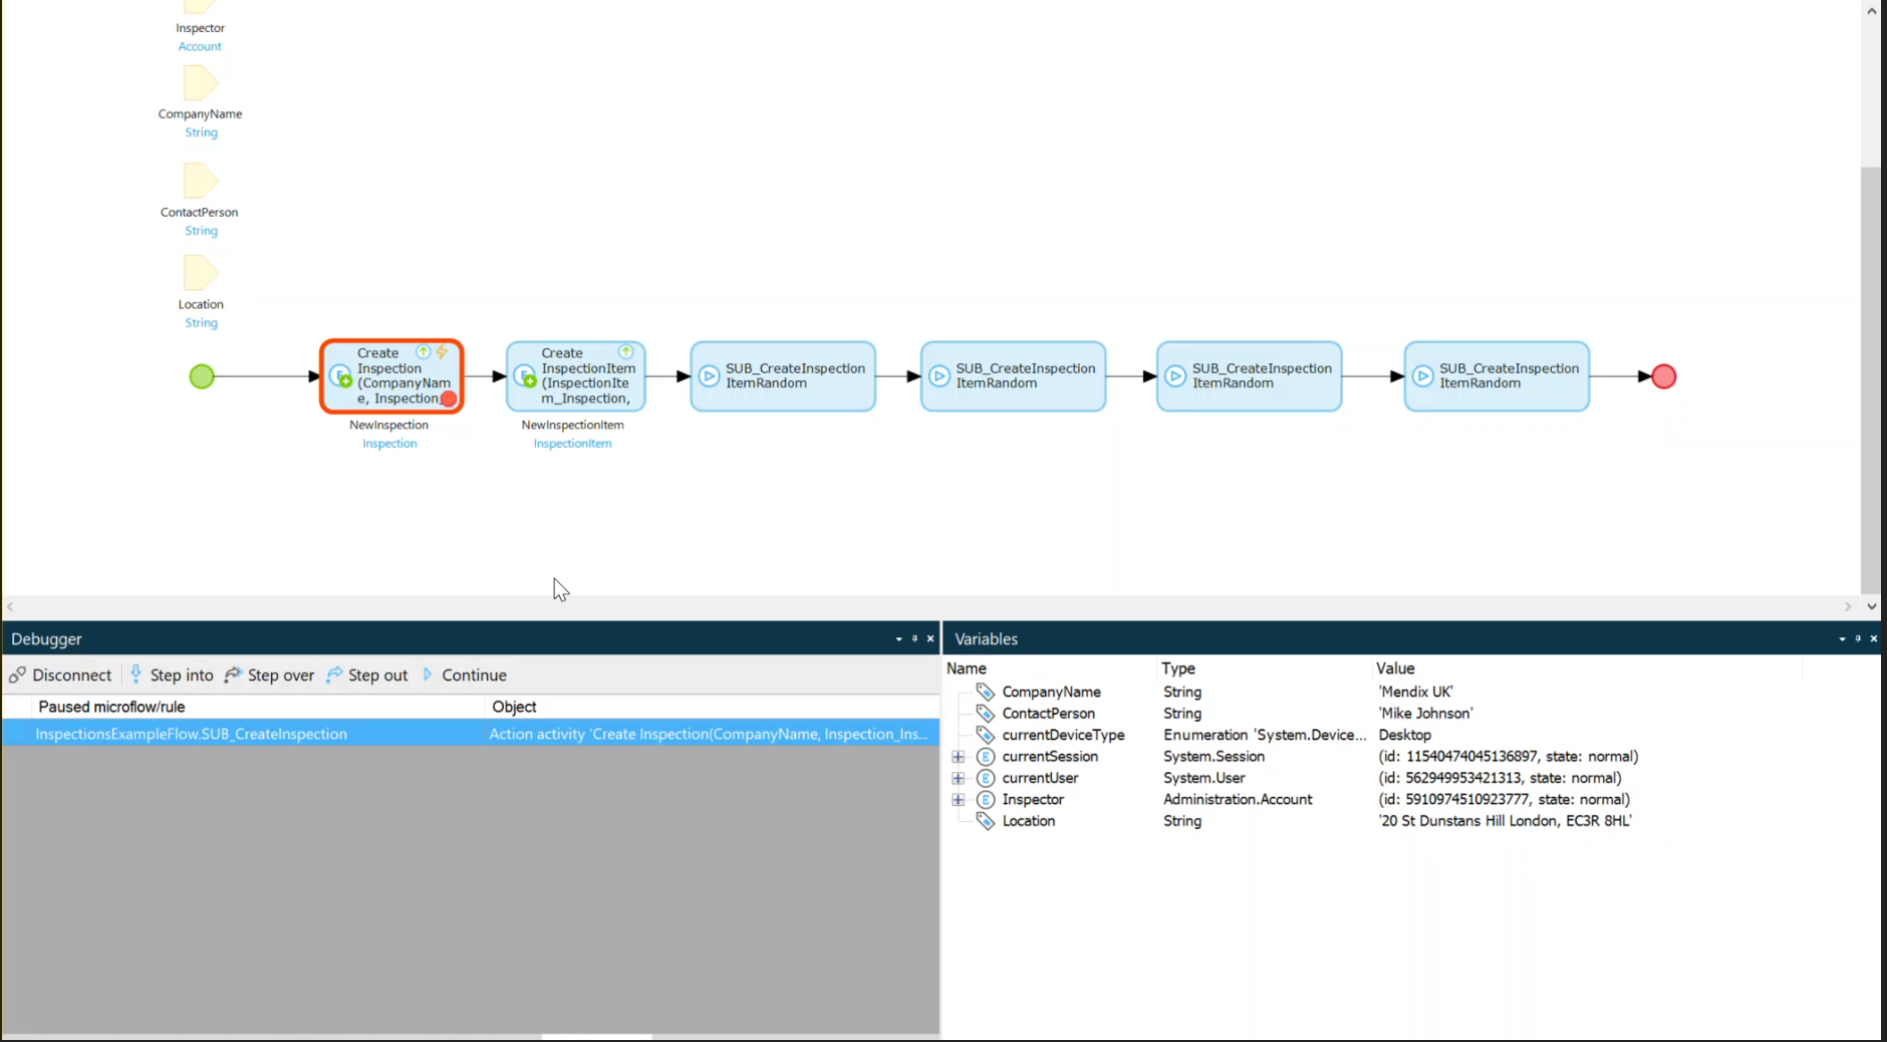Click the Continue debugger button
1887x1042 pixels.
[466, 675]
